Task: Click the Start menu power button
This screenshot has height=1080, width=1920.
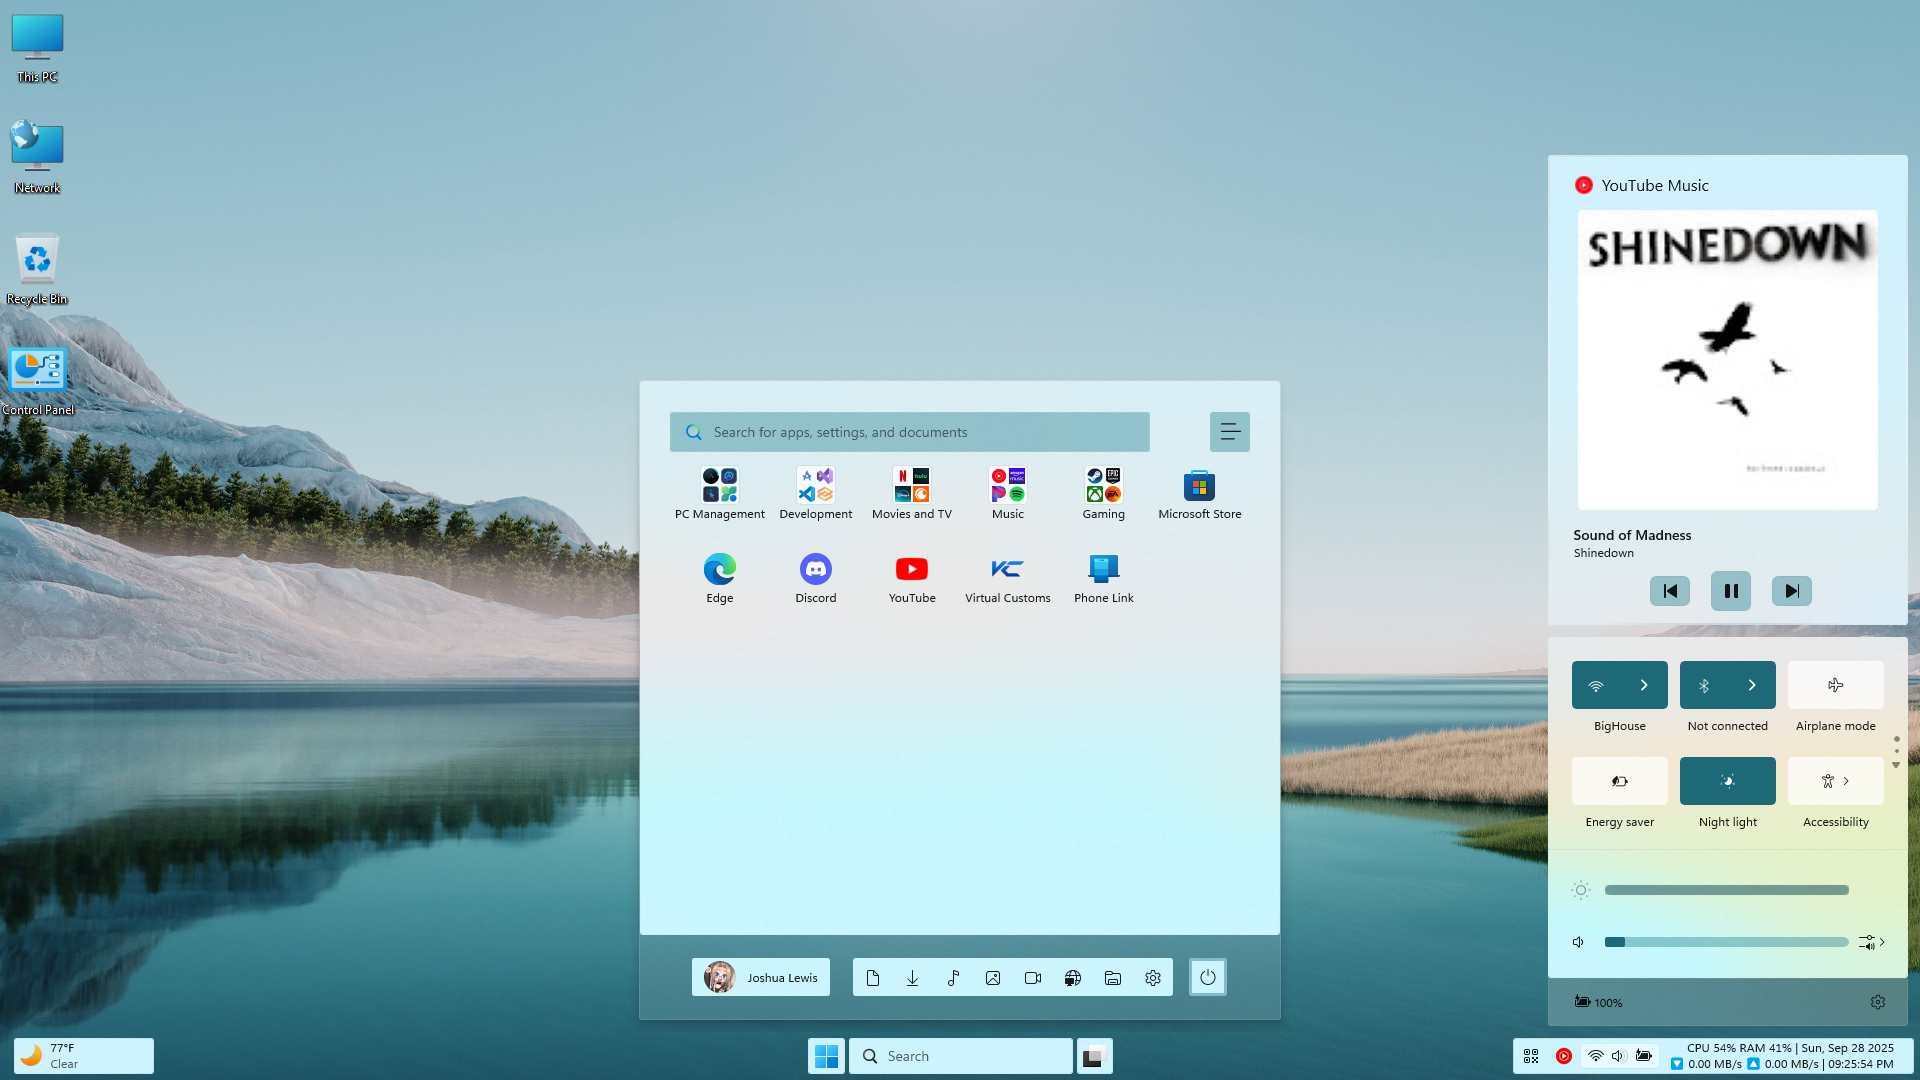Action: click(x=1208, y=978)
